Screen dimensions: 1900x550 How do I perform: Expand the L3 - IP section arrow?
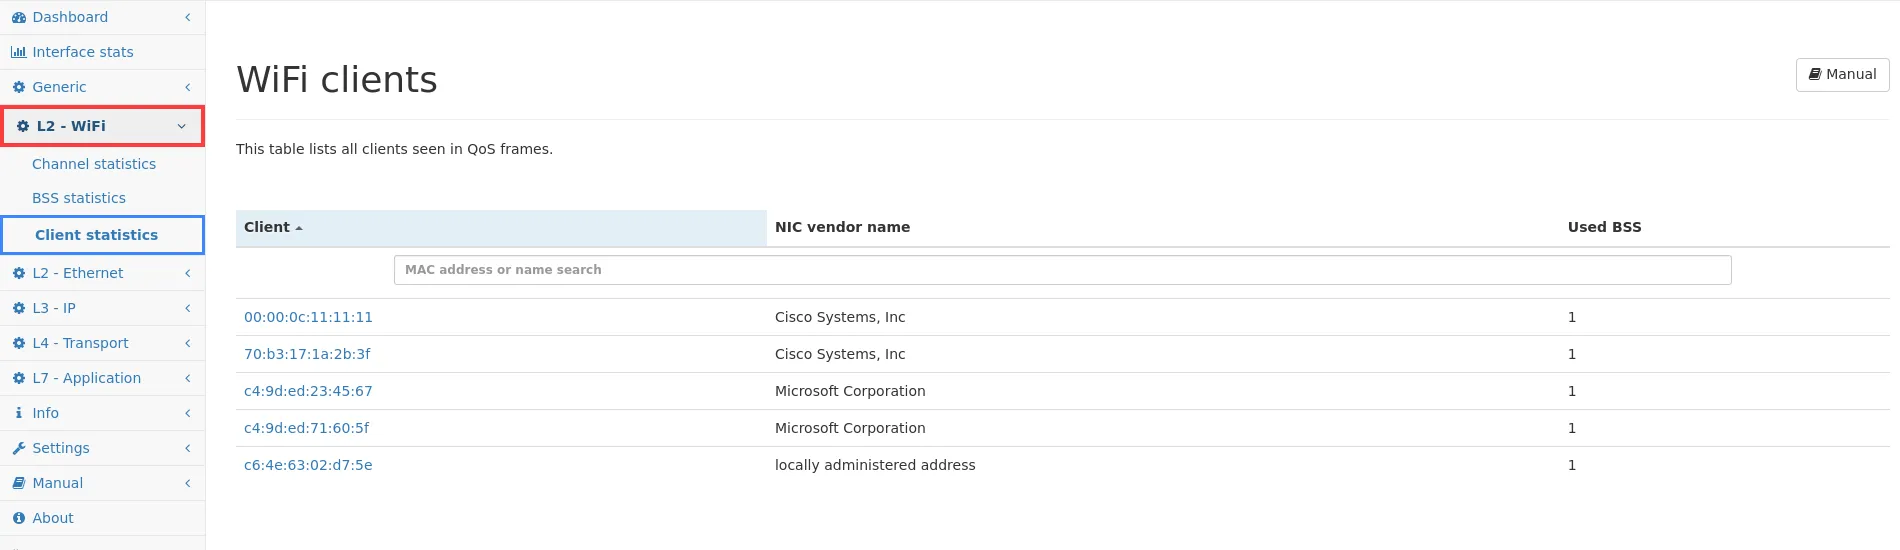[x=187, y=308]
